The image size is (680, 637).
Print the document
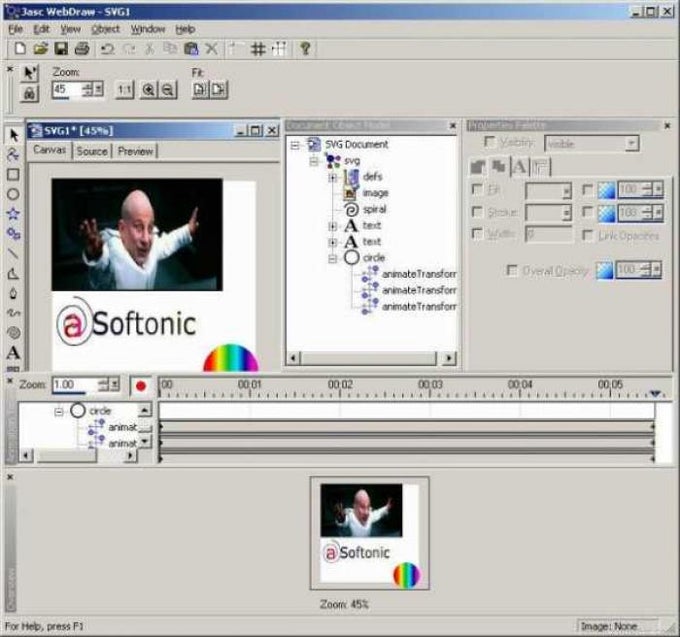82,49
